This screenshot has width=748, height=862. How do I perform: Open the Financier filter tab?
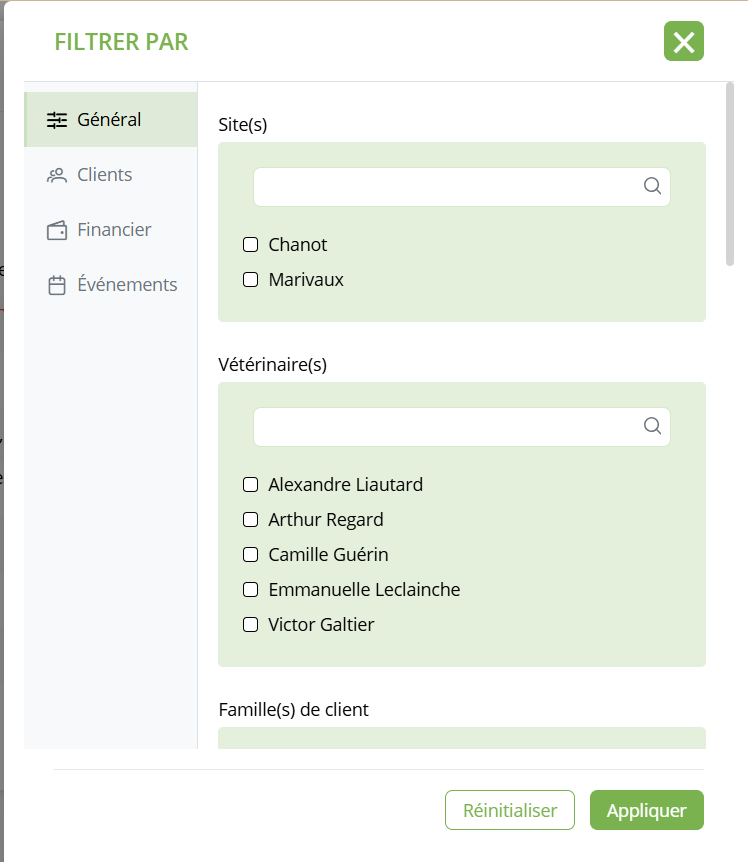pos(114,230)
